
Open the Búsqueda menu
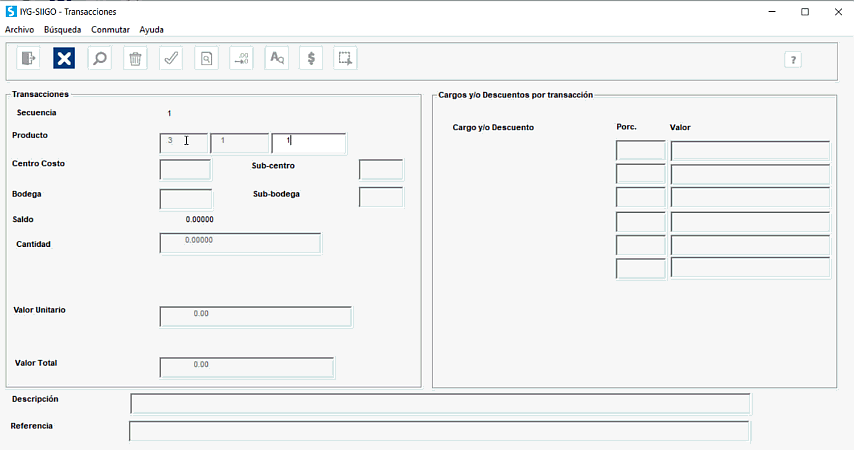point(63,29)
